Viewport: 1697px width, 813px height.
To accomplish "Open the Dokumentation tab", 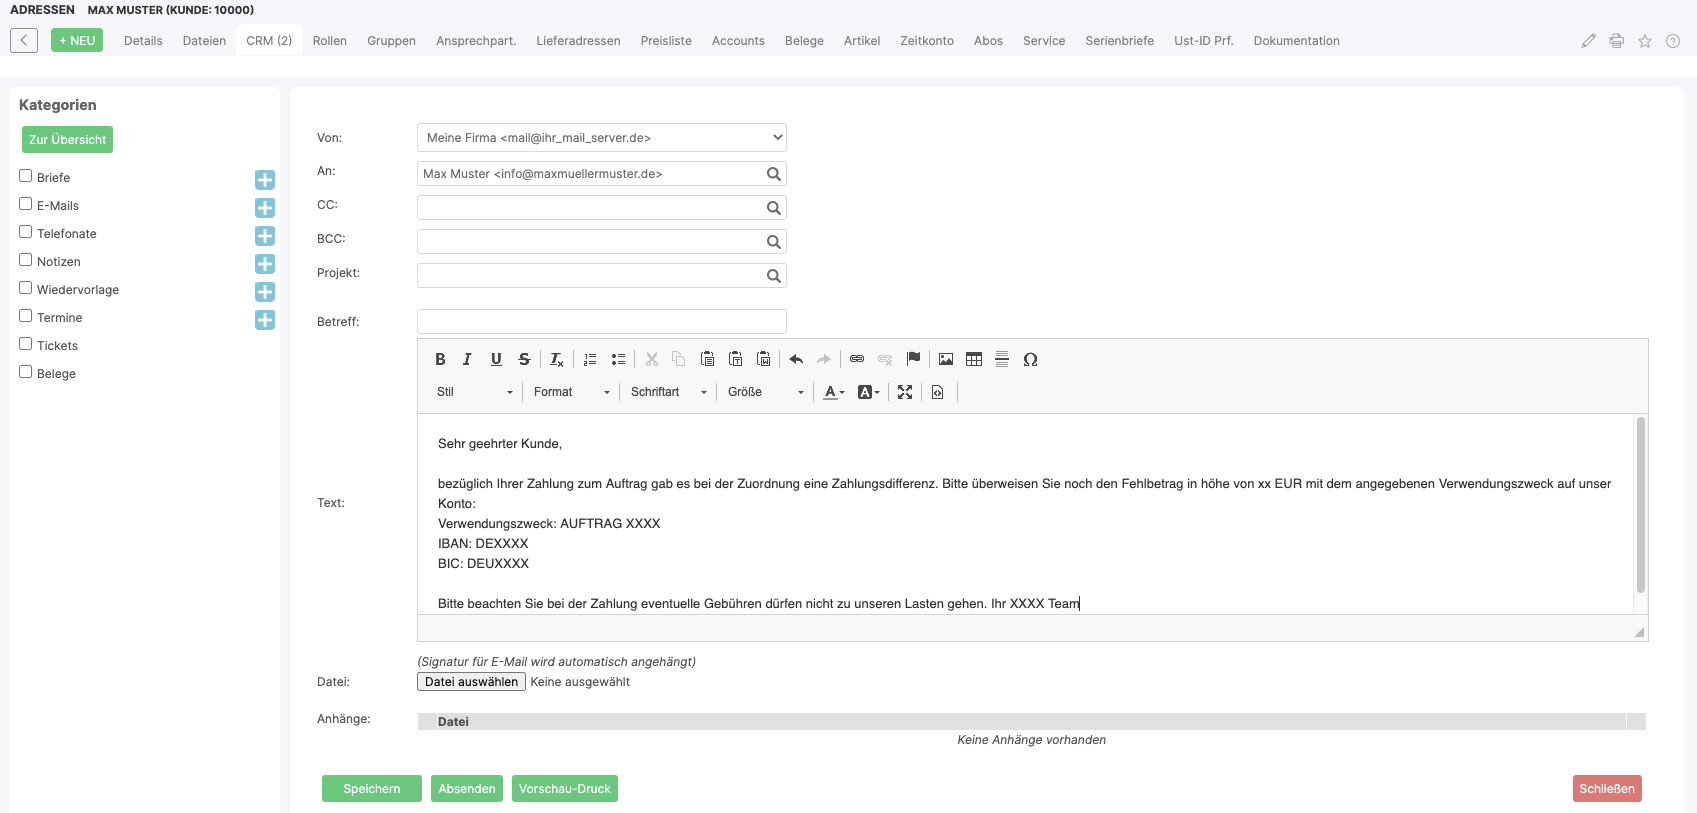I will click(x=1296, y=41).
